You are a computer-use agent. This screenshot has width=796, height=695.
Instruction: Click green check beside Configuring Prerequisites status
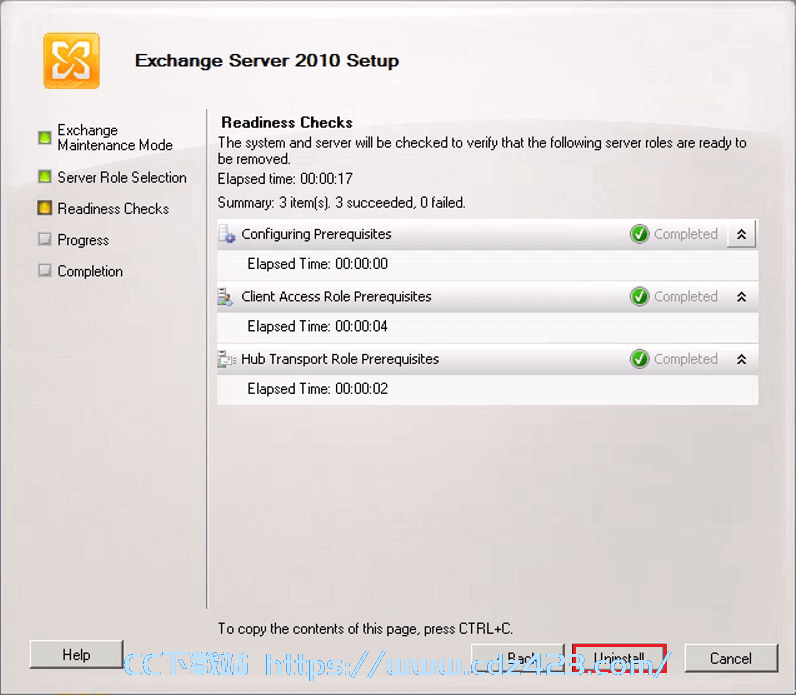pos(640,234)
